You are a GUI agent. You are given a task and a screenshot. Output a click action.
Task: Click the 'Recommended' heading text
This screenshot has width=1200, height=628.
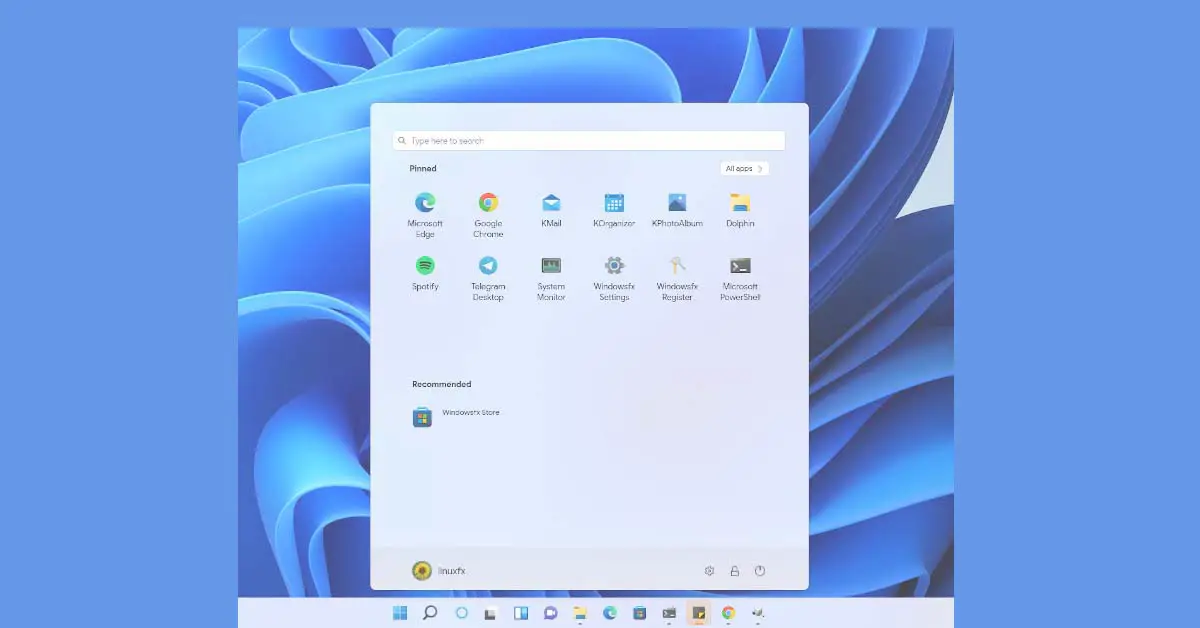441,384
